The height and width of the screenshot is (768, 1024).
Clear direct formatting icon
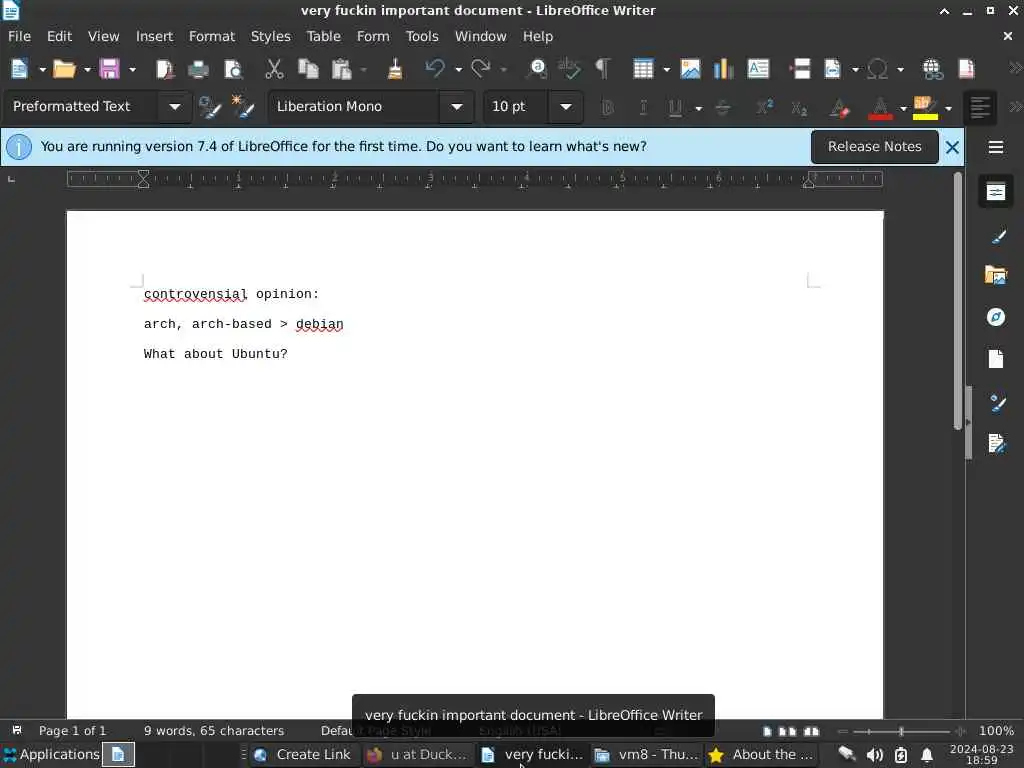(x=840, y=107)
